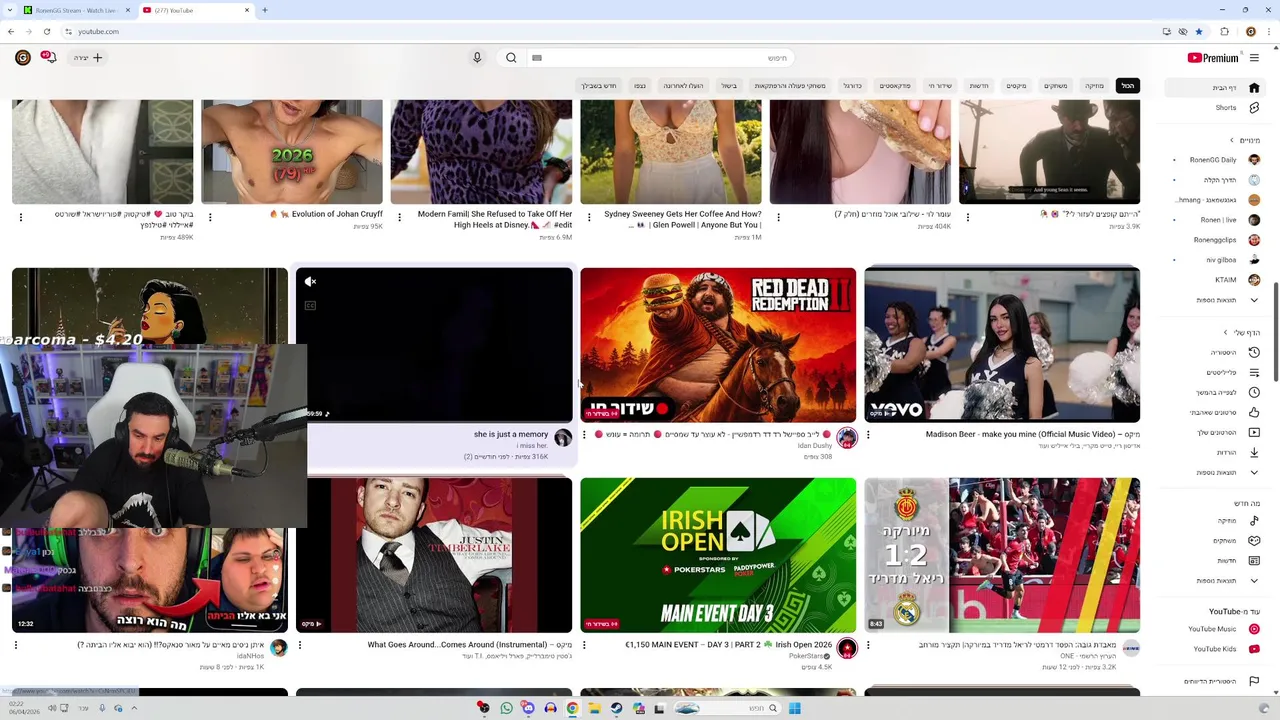Screen dimensions: 1280x720
Task: Open more options for Evolution of Johan Cruyff
Action: pos(210,216)
